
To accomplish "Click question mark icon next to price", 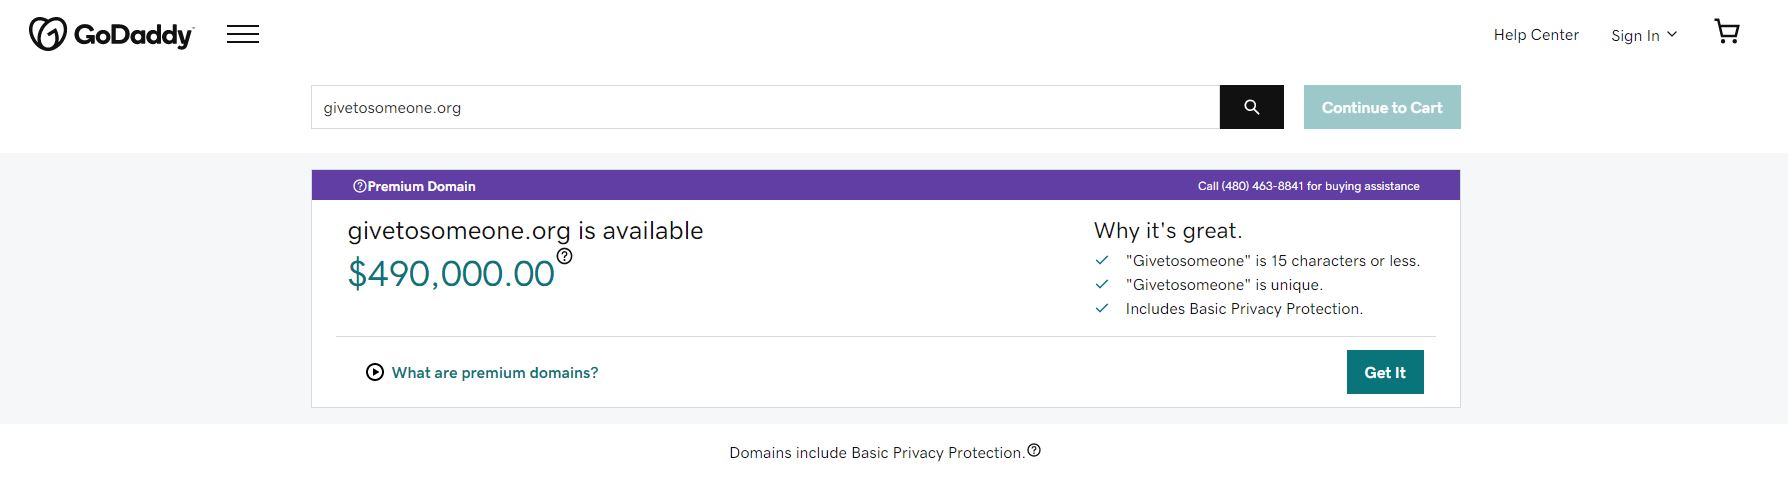I will [x=564, y=256].
